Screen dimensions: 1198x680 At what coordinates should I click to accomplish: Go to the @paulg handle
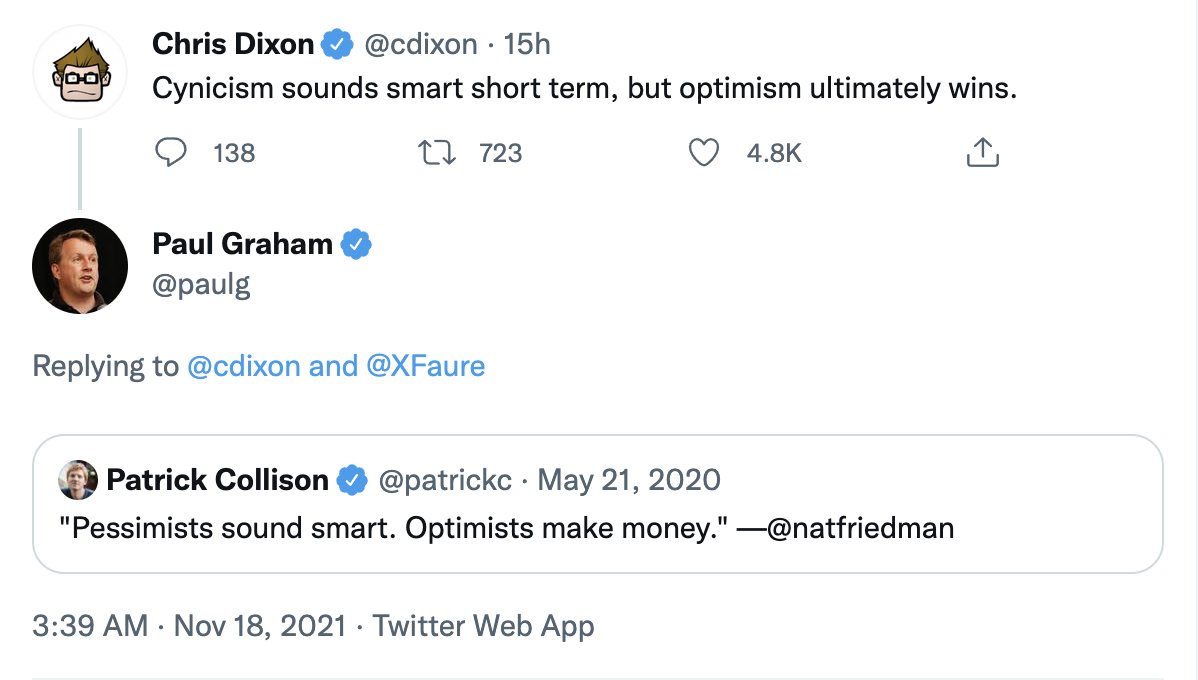coord(201,285)
